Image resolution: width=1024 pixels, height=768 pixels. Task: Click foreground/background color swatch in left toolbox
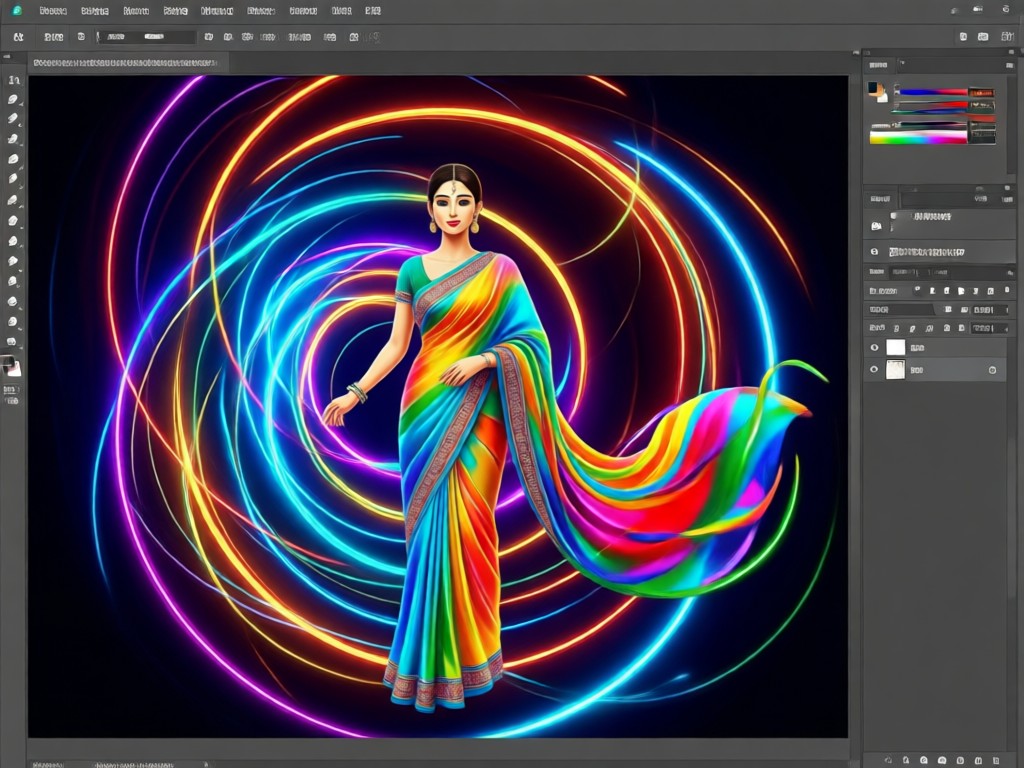click(x=11, y=366)
